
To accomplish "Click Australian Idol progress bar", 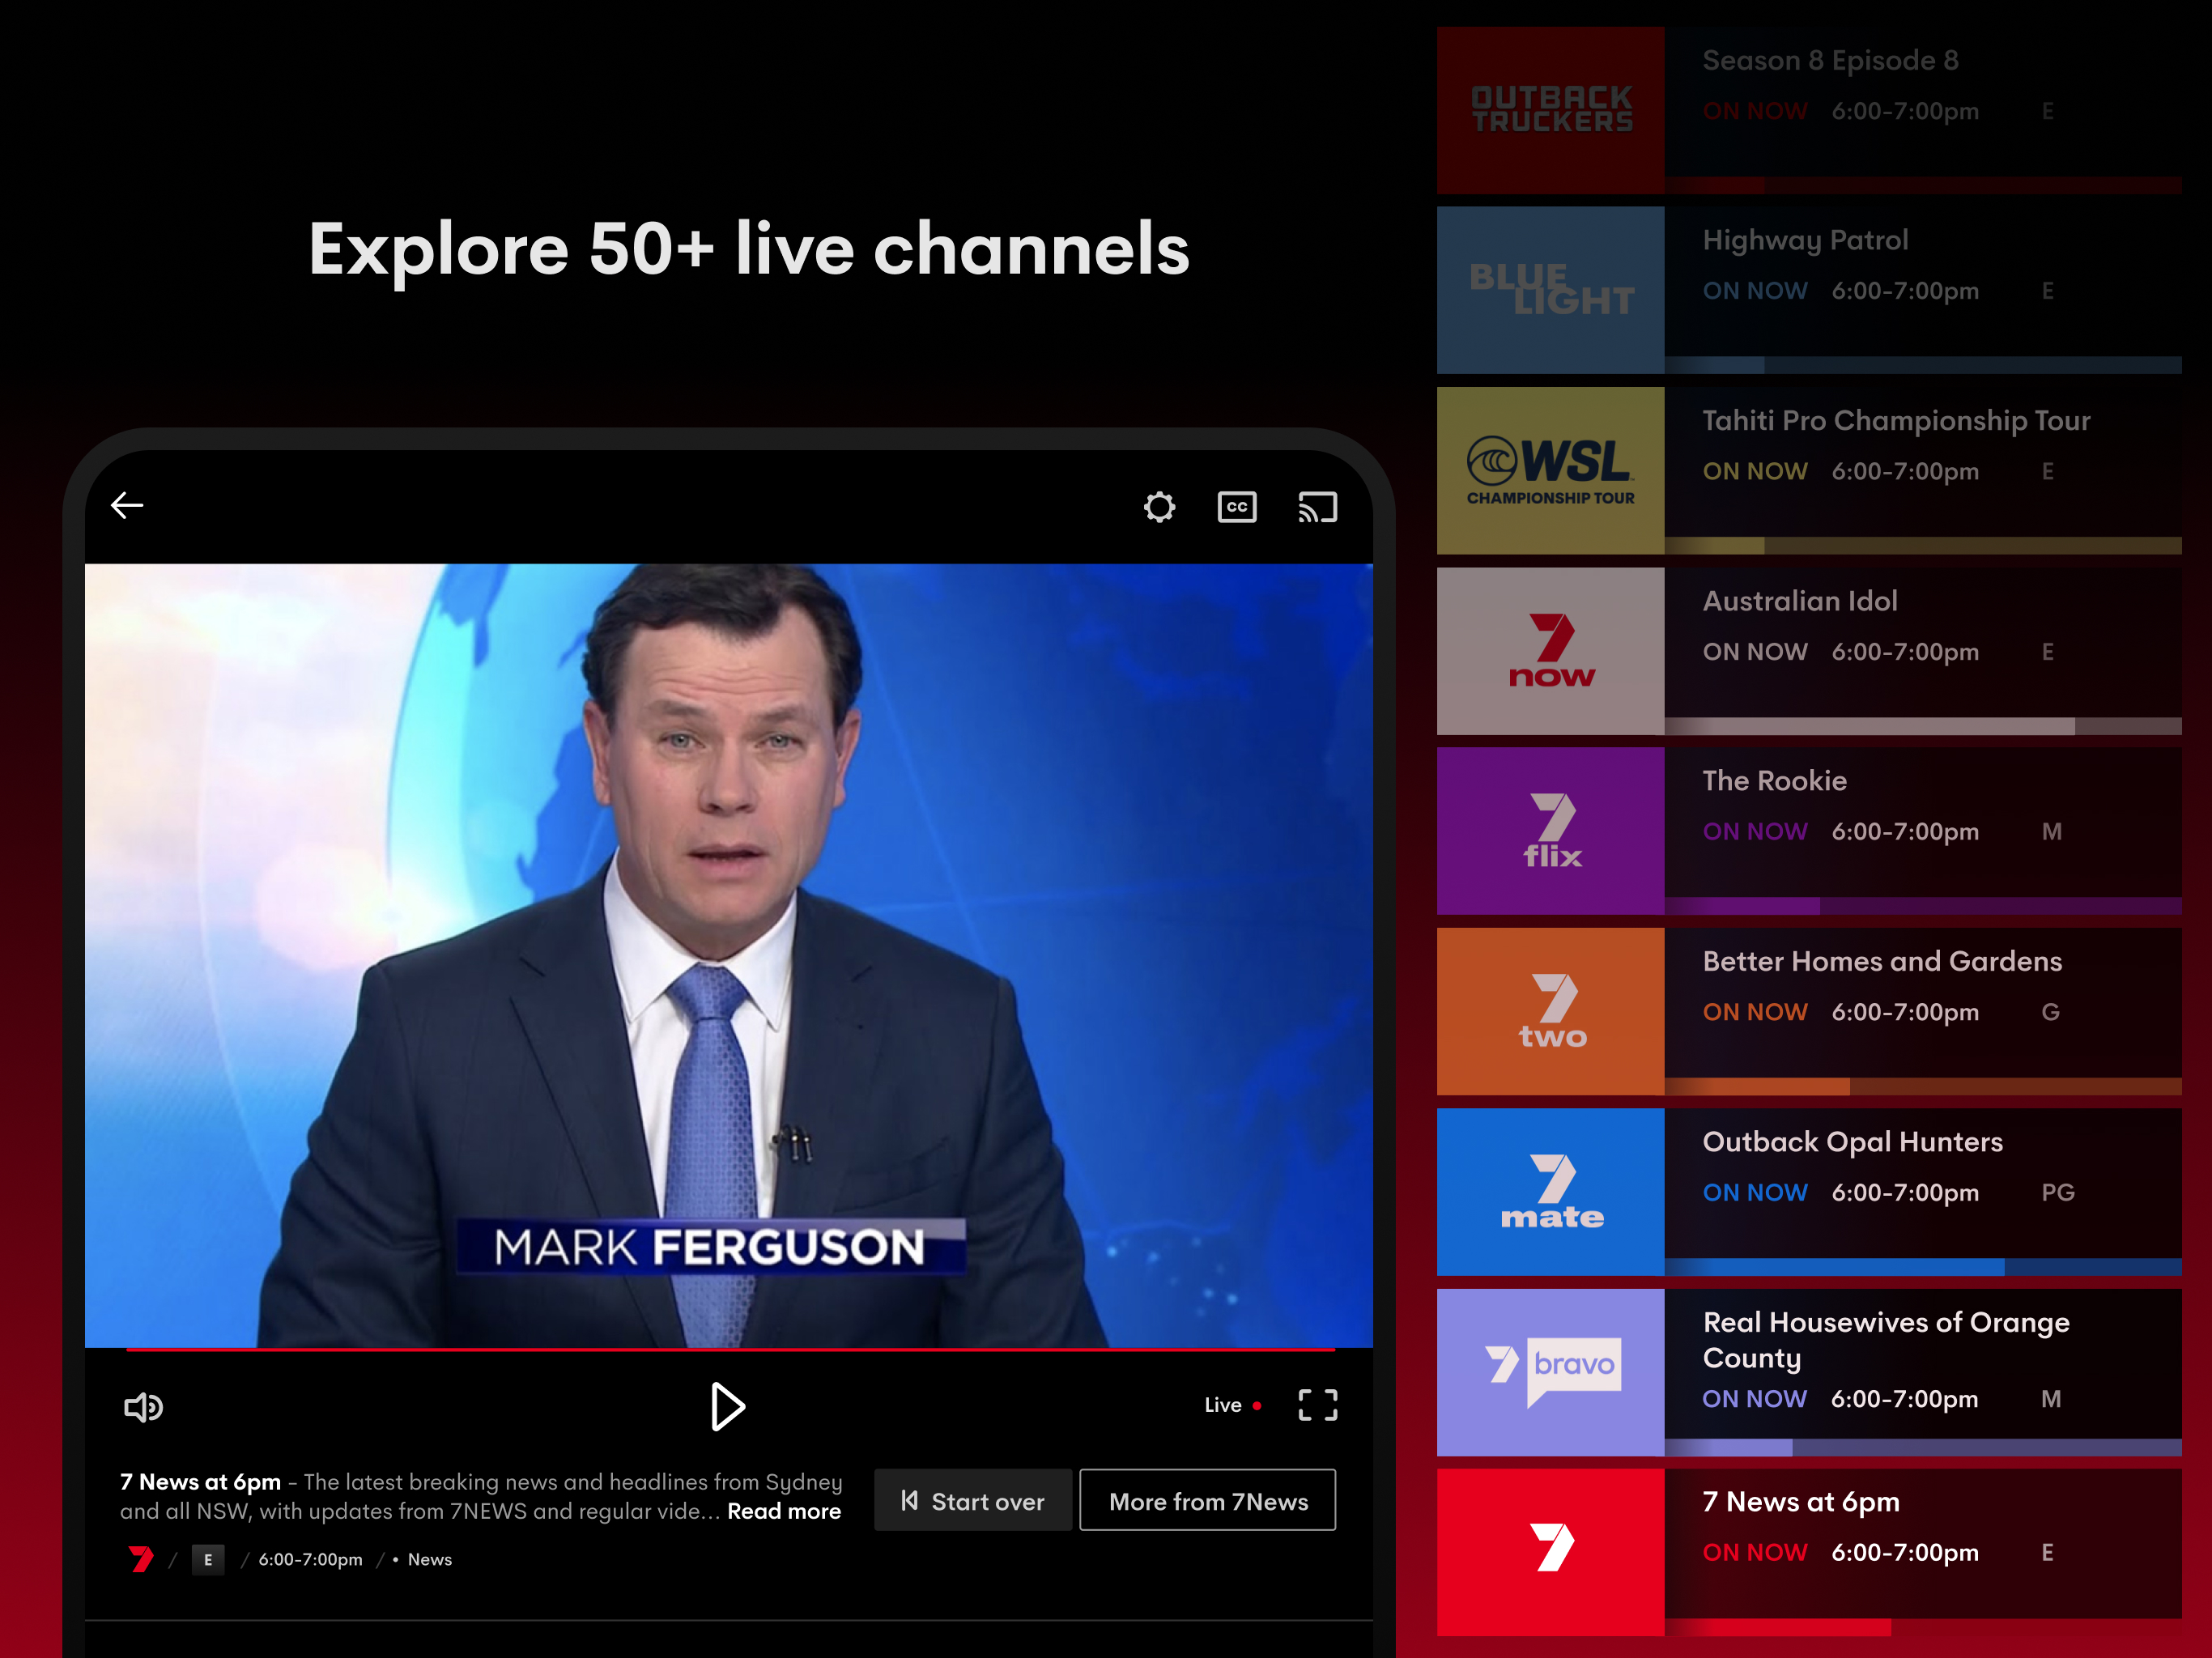I will pyautogui.click(x=1923, y=727).
